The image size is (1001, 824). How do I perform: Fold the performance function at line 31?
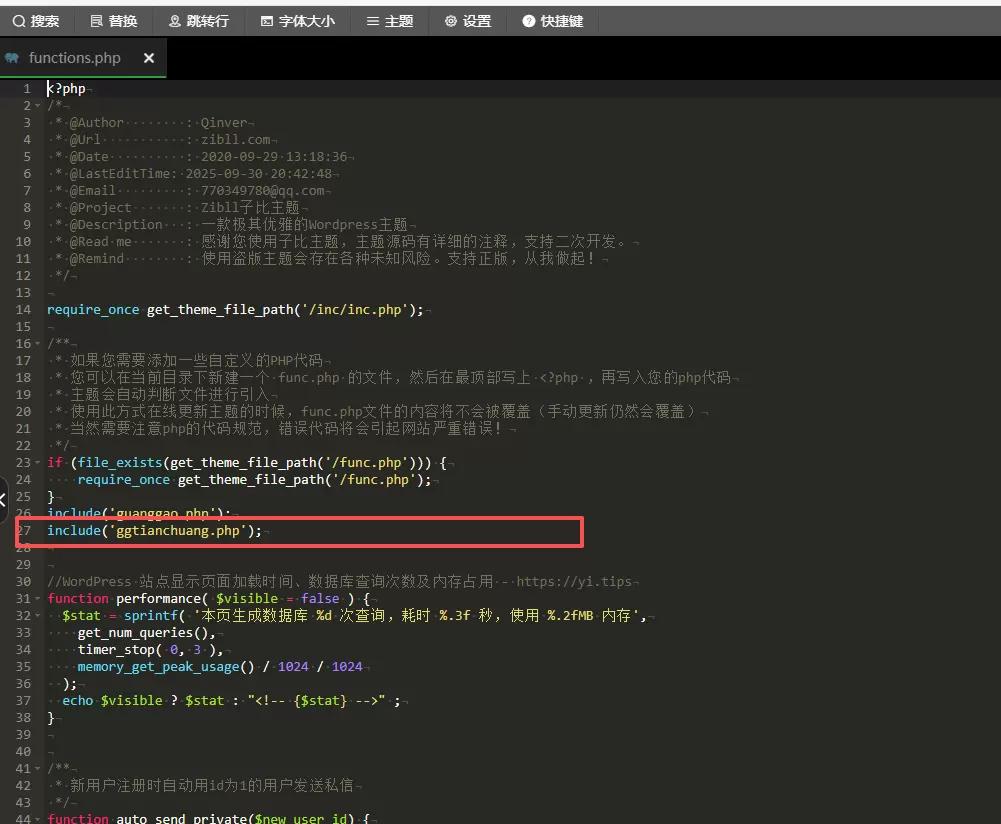coord(38,599)
